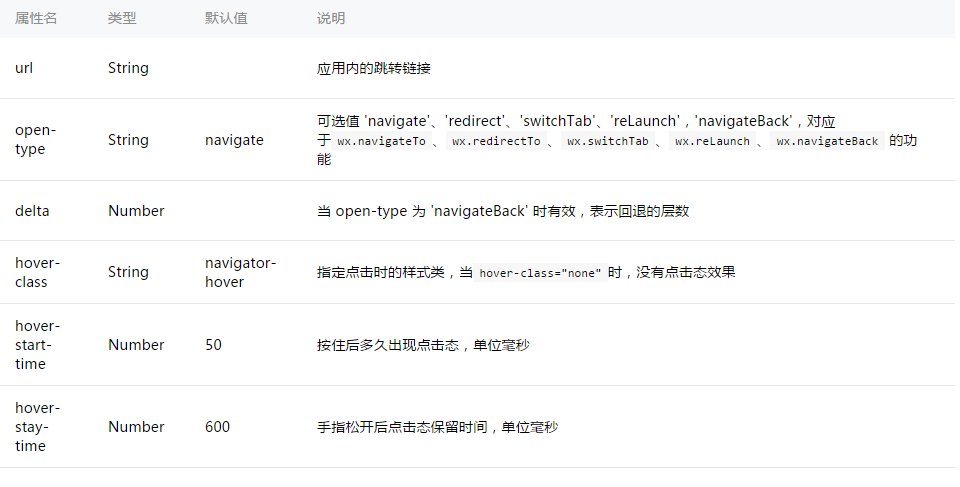
Task: Click the 属性名 column header
Action: click(x=36, y=18)
